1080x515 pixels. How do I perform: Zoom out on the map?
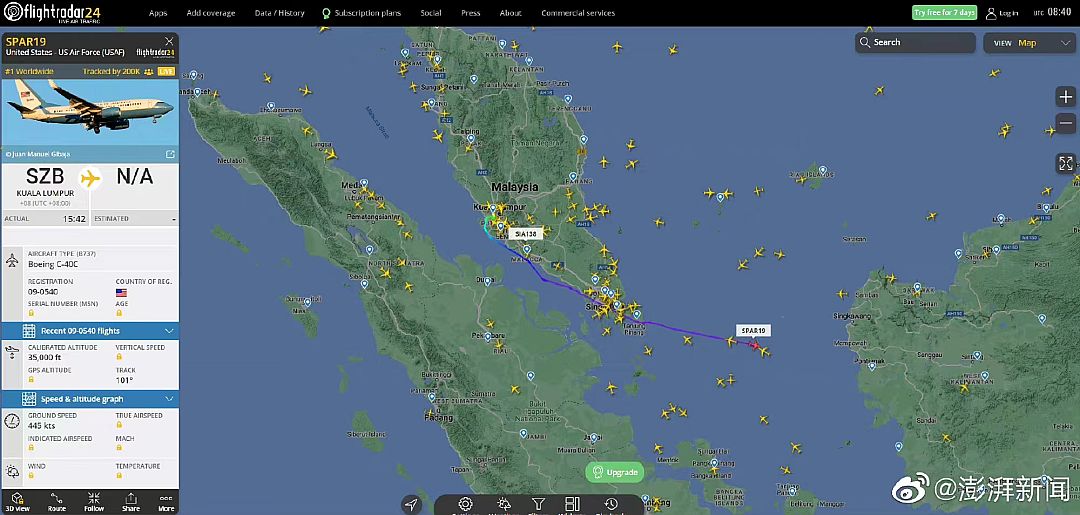[1066, 123]
